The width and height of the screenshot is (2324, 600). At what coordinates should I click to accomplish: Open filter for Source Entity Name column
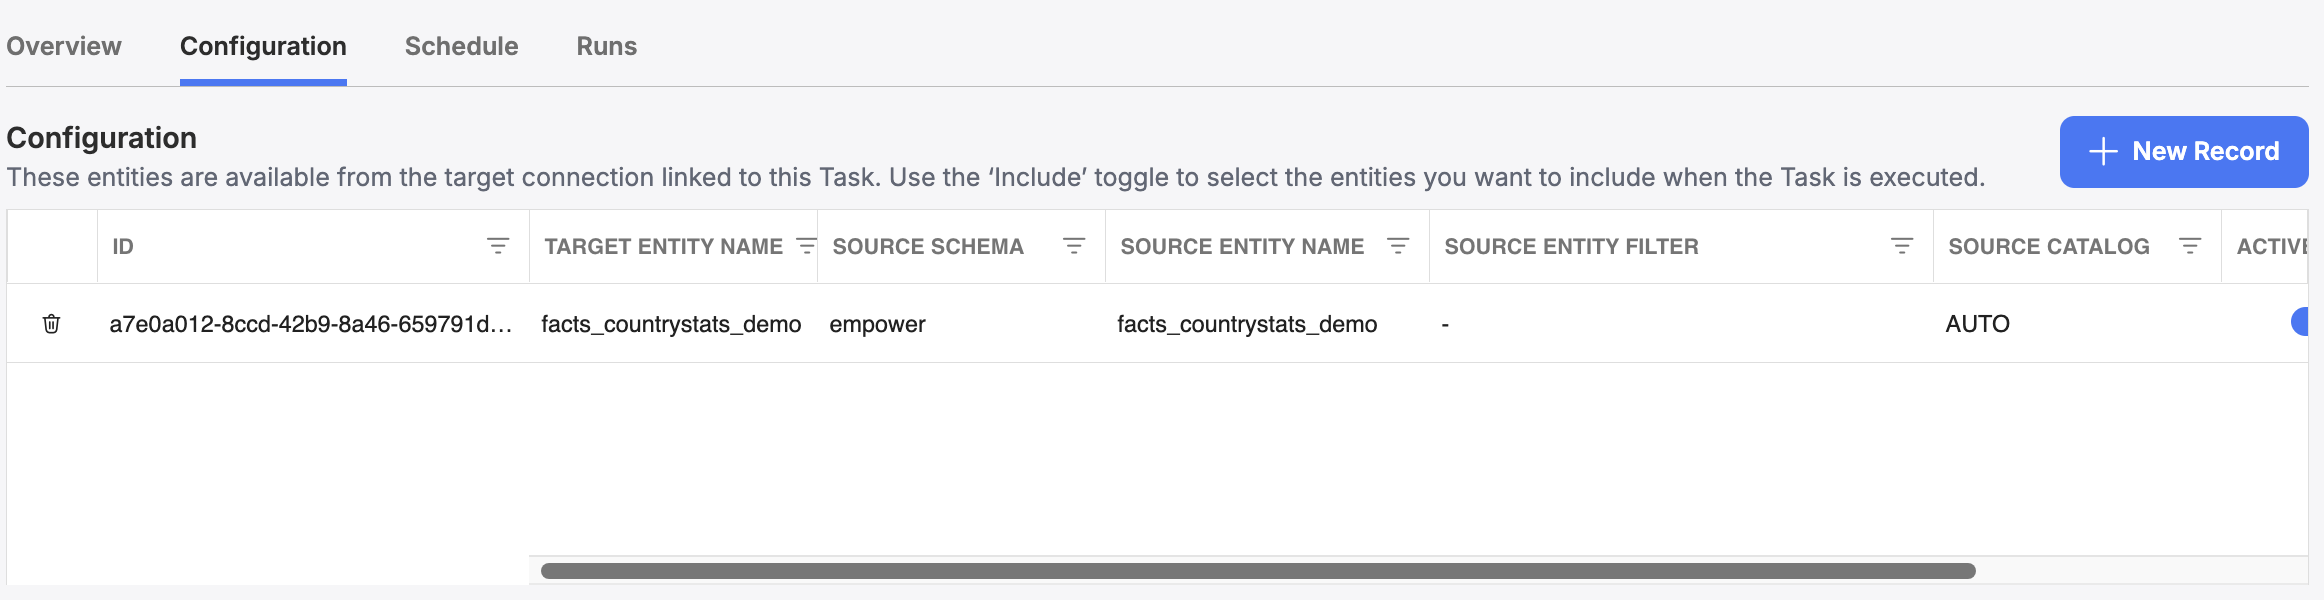point(1398,246)
